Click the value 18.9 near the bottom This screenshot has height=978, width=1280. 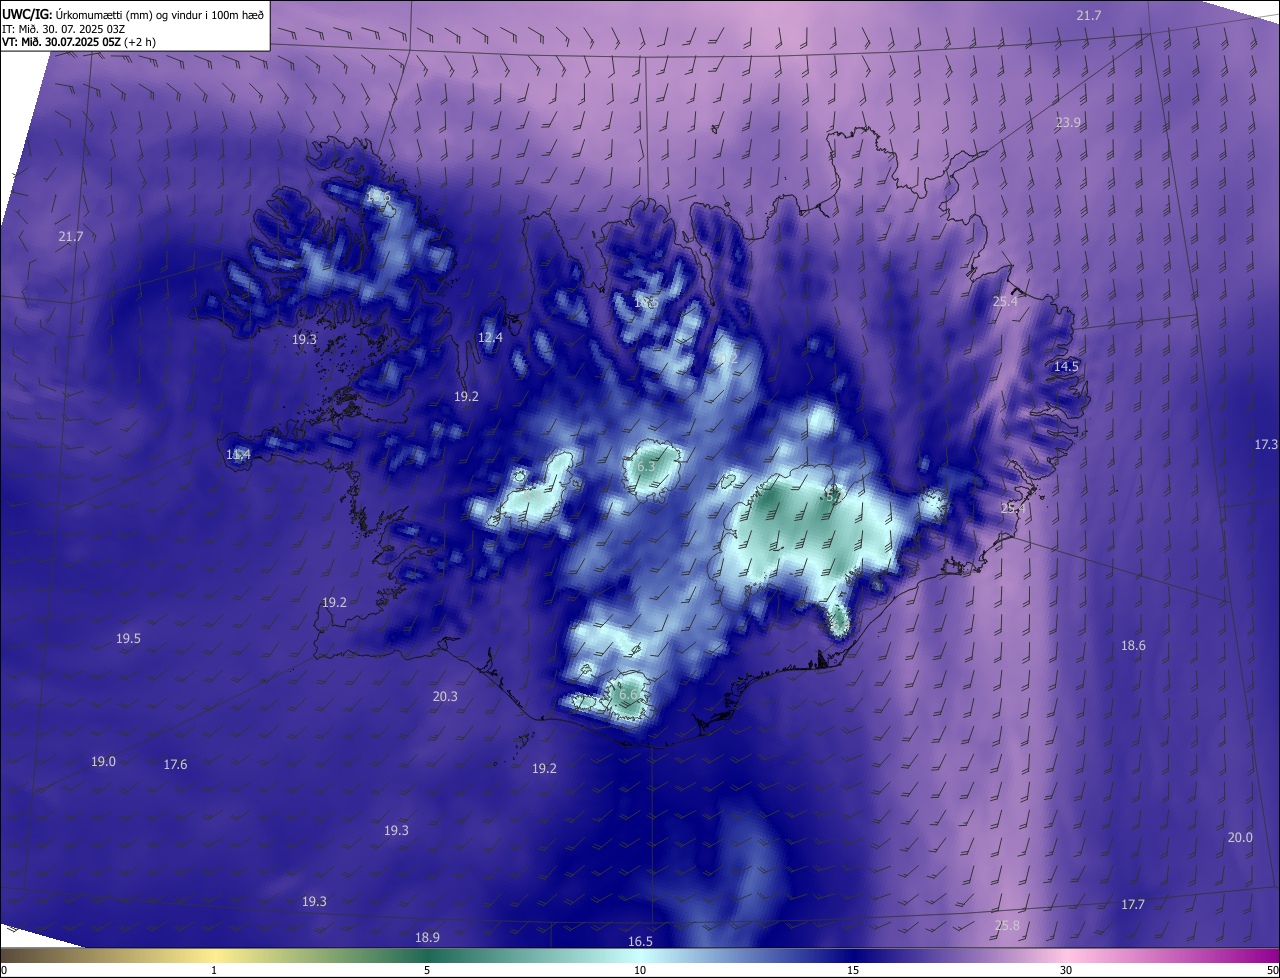click(x=427, y=937)
